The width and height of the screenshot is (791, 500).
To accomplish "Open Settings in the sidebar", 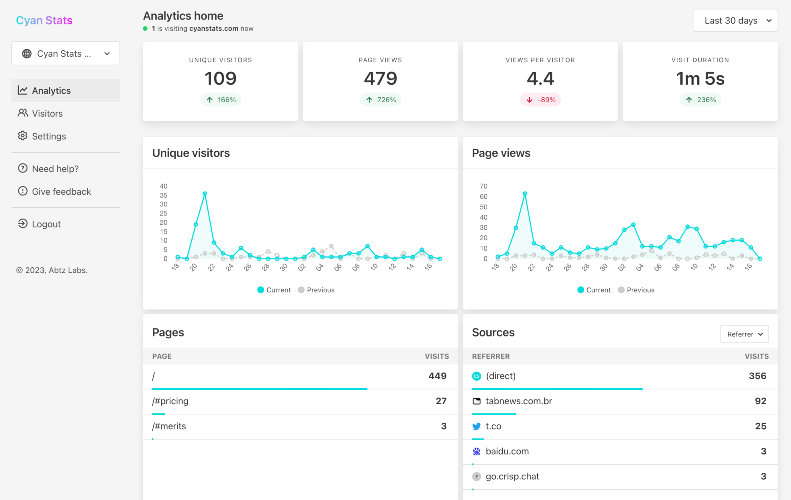I will 66,136.
